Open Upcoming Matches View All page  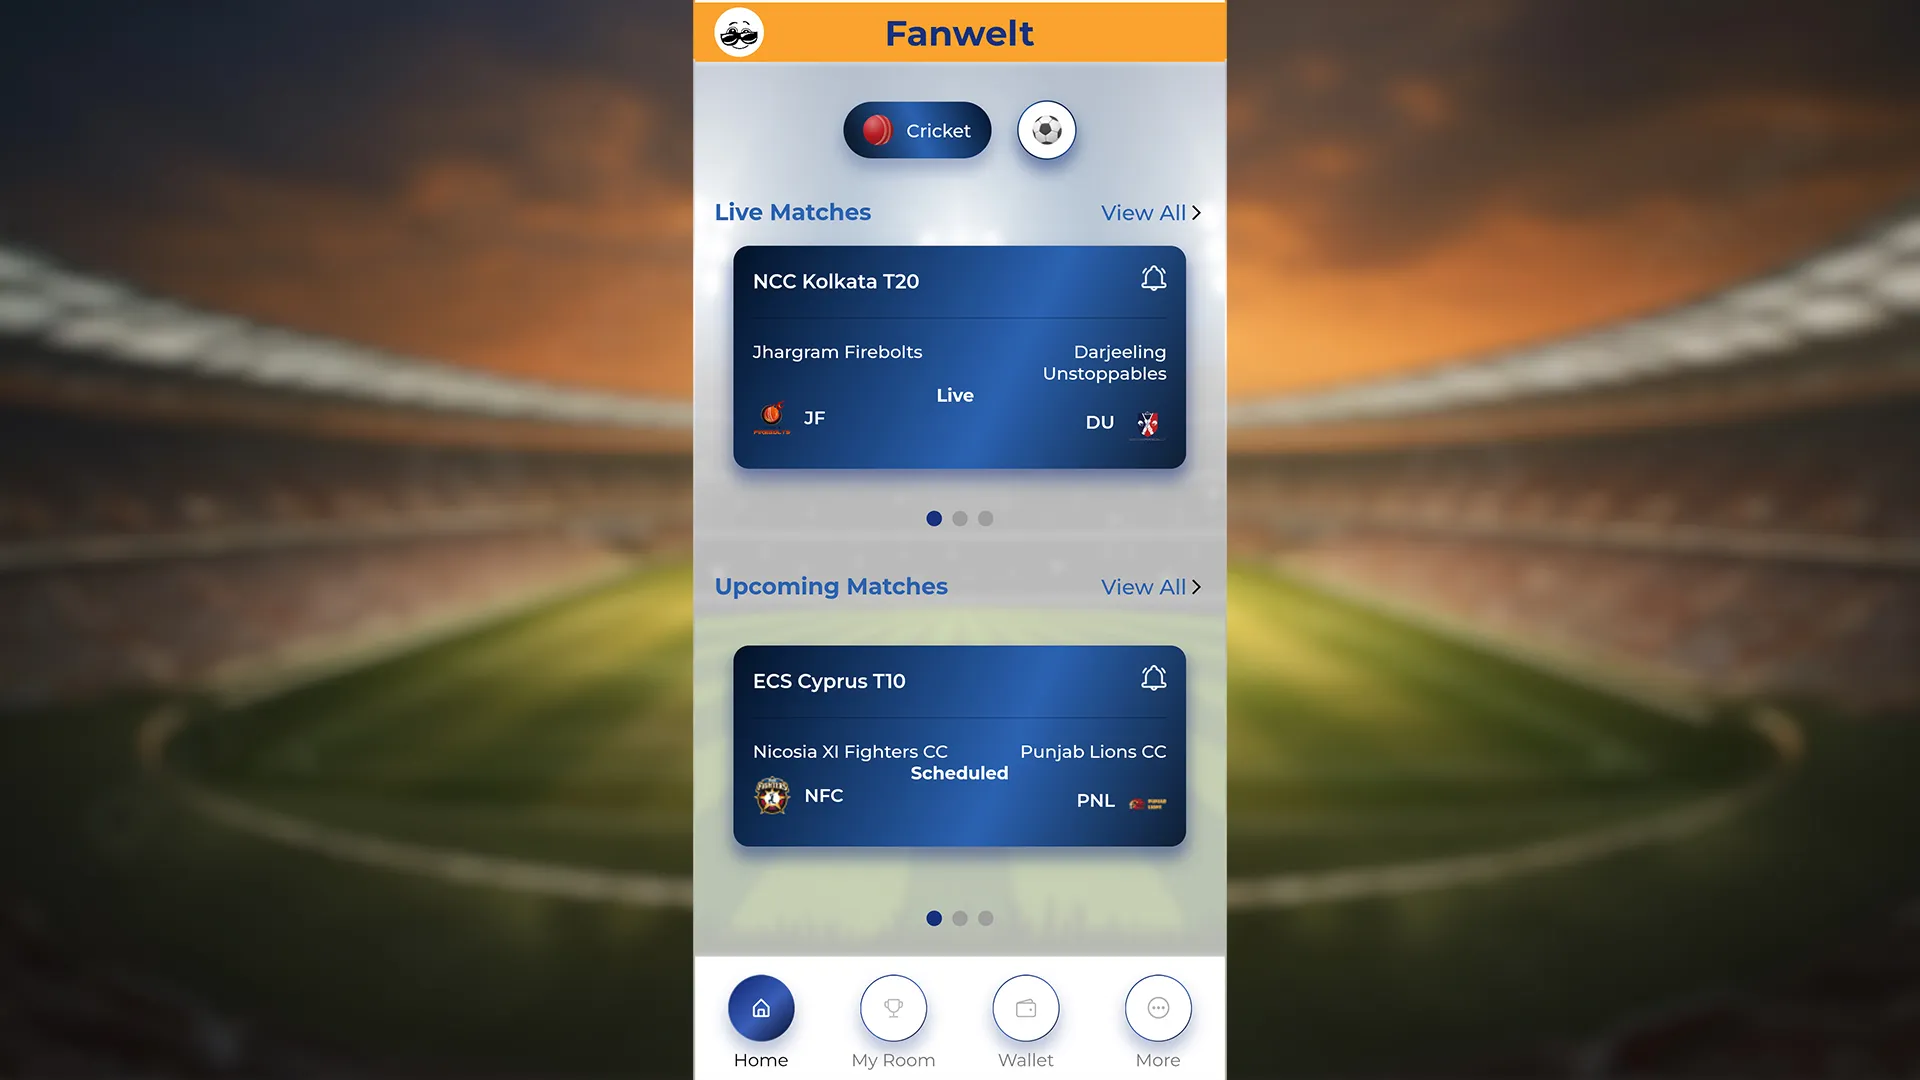pos(1151,587)
